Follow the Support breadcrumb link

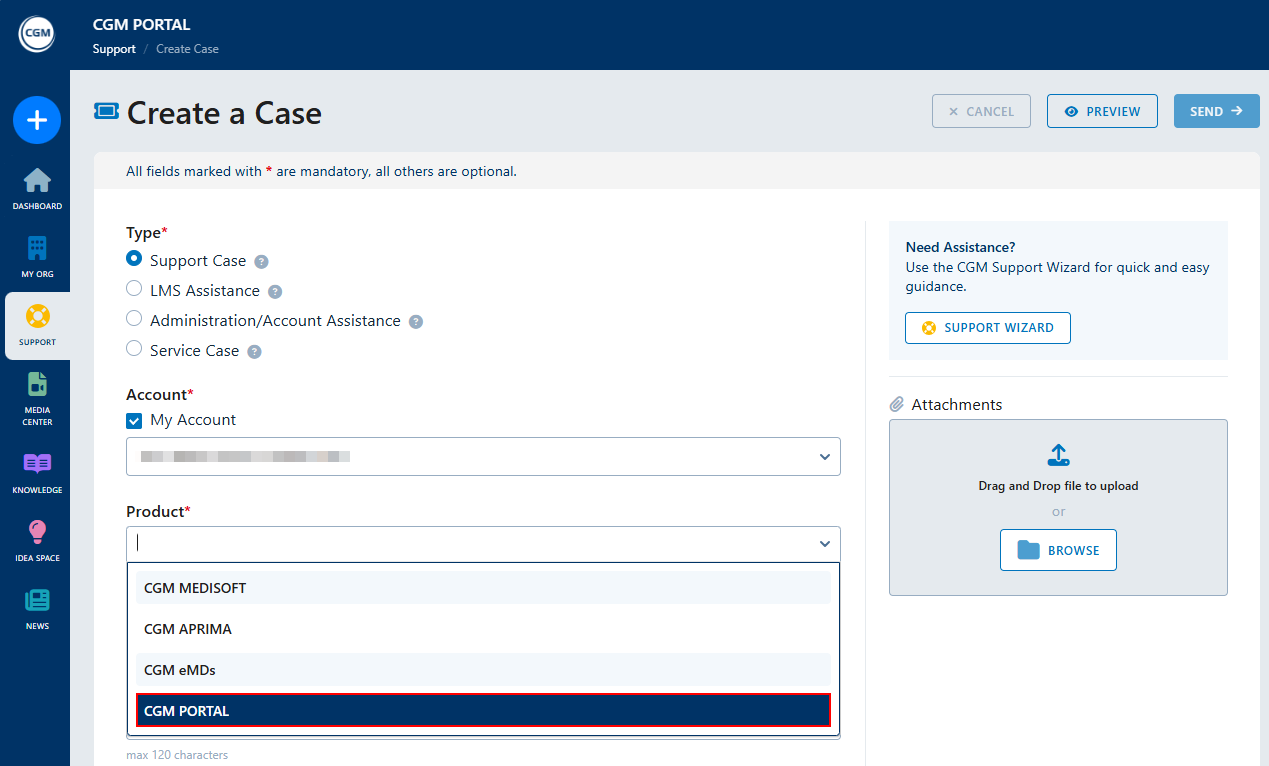pos(114,49)
